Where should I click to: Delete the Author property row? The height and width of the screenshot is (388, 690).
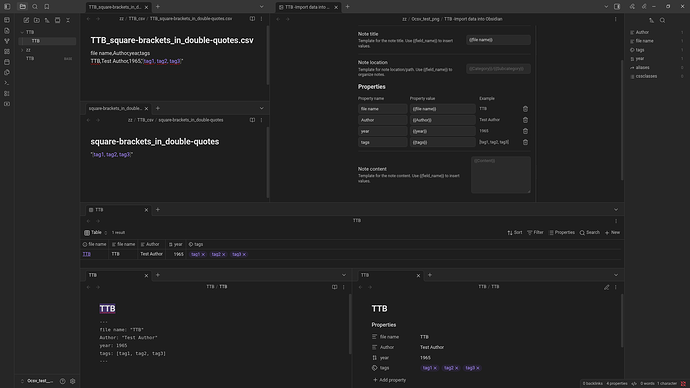(525, 120)
